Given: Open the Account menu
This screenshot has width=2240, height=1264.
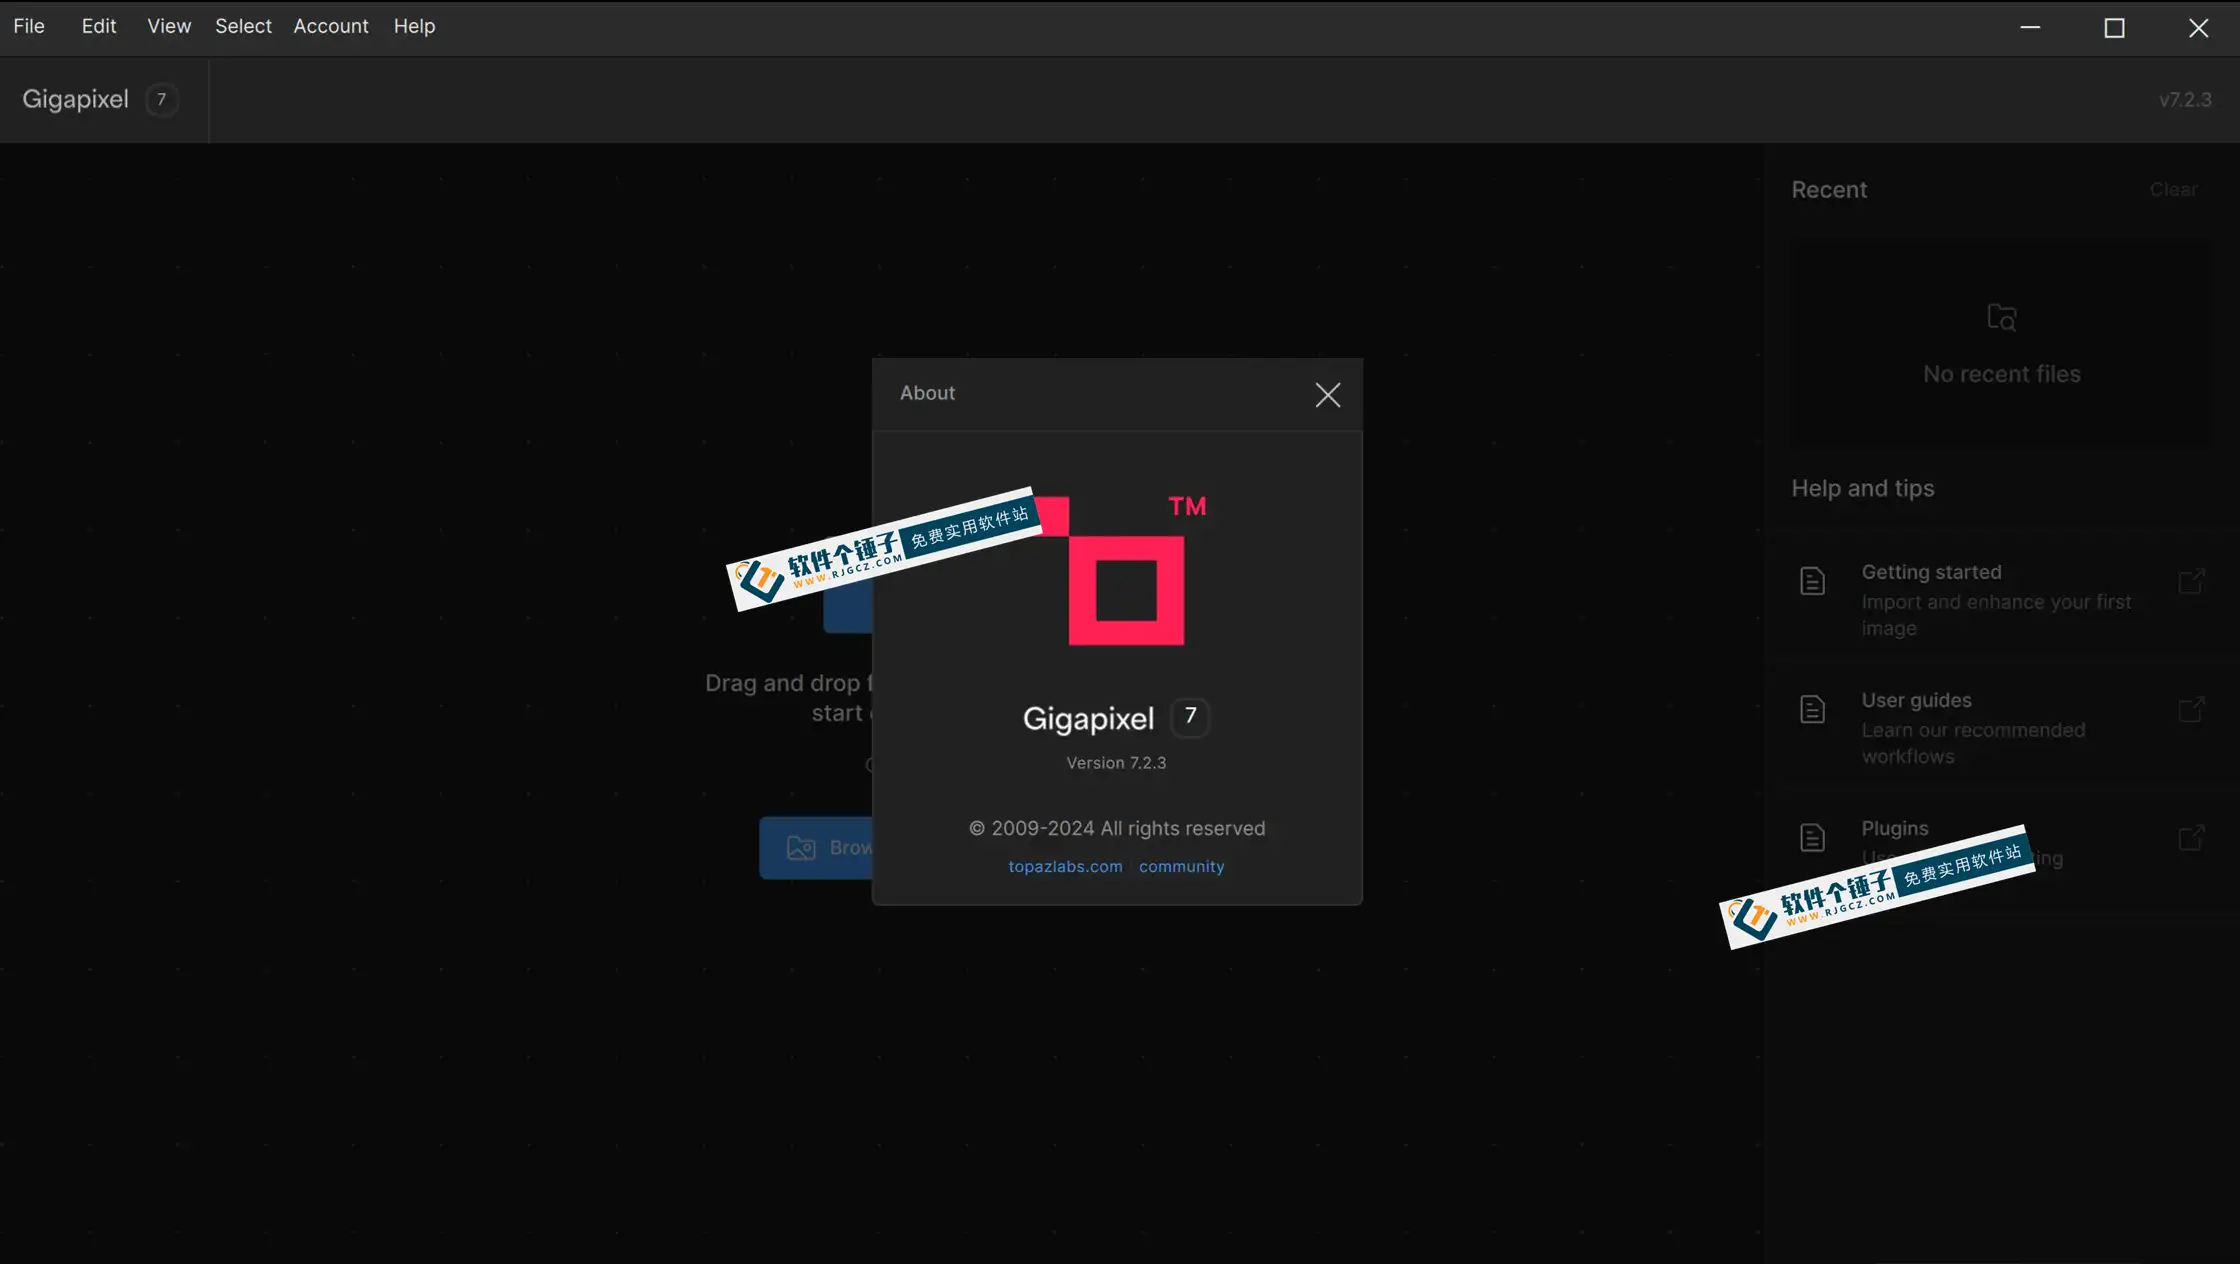Looking at the screenshot, I should (x=331, y=27).
